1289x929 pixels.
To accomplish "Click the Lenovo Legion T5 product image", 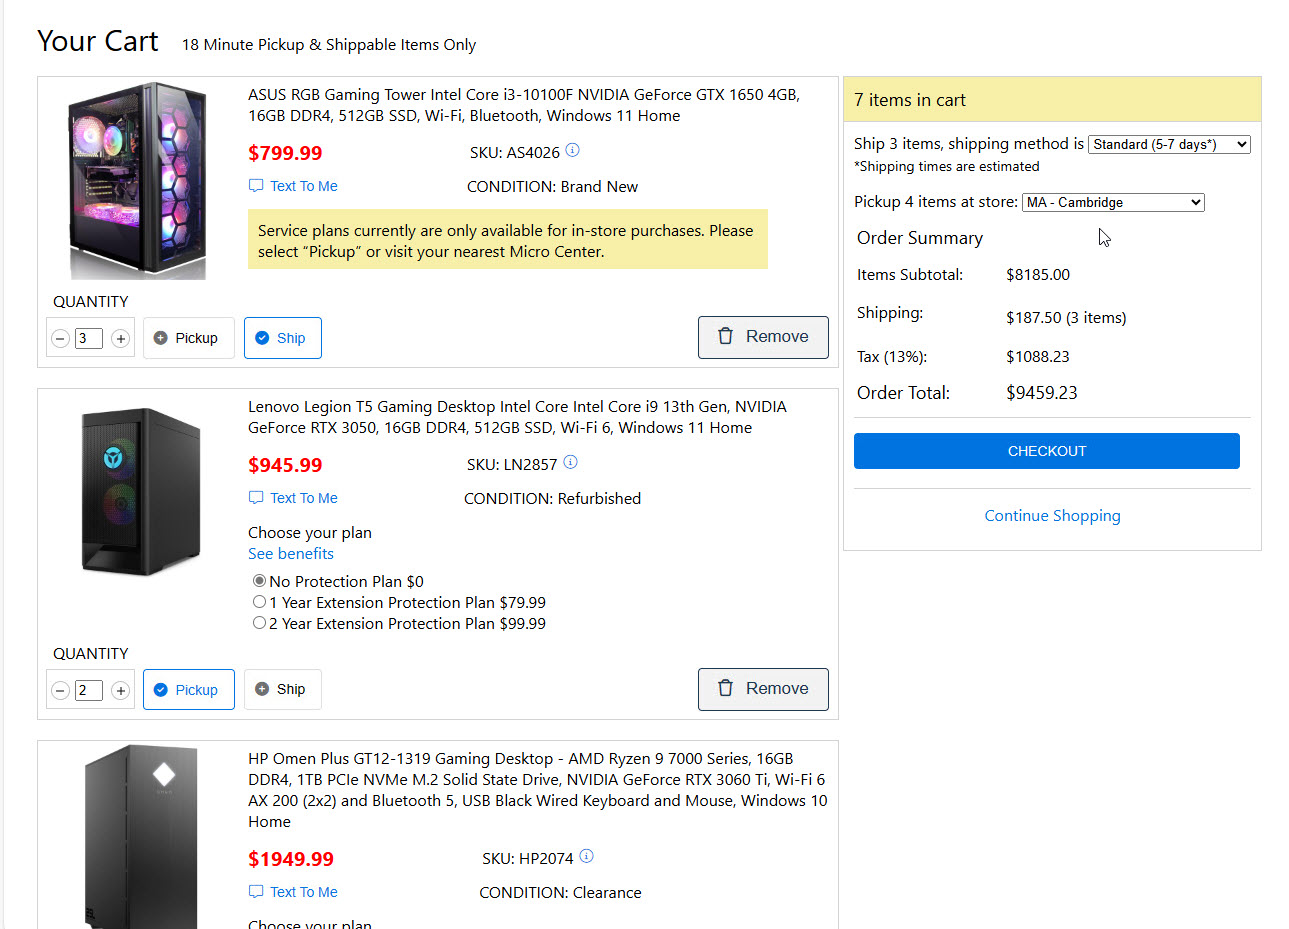I will click(x=140, y=490).
